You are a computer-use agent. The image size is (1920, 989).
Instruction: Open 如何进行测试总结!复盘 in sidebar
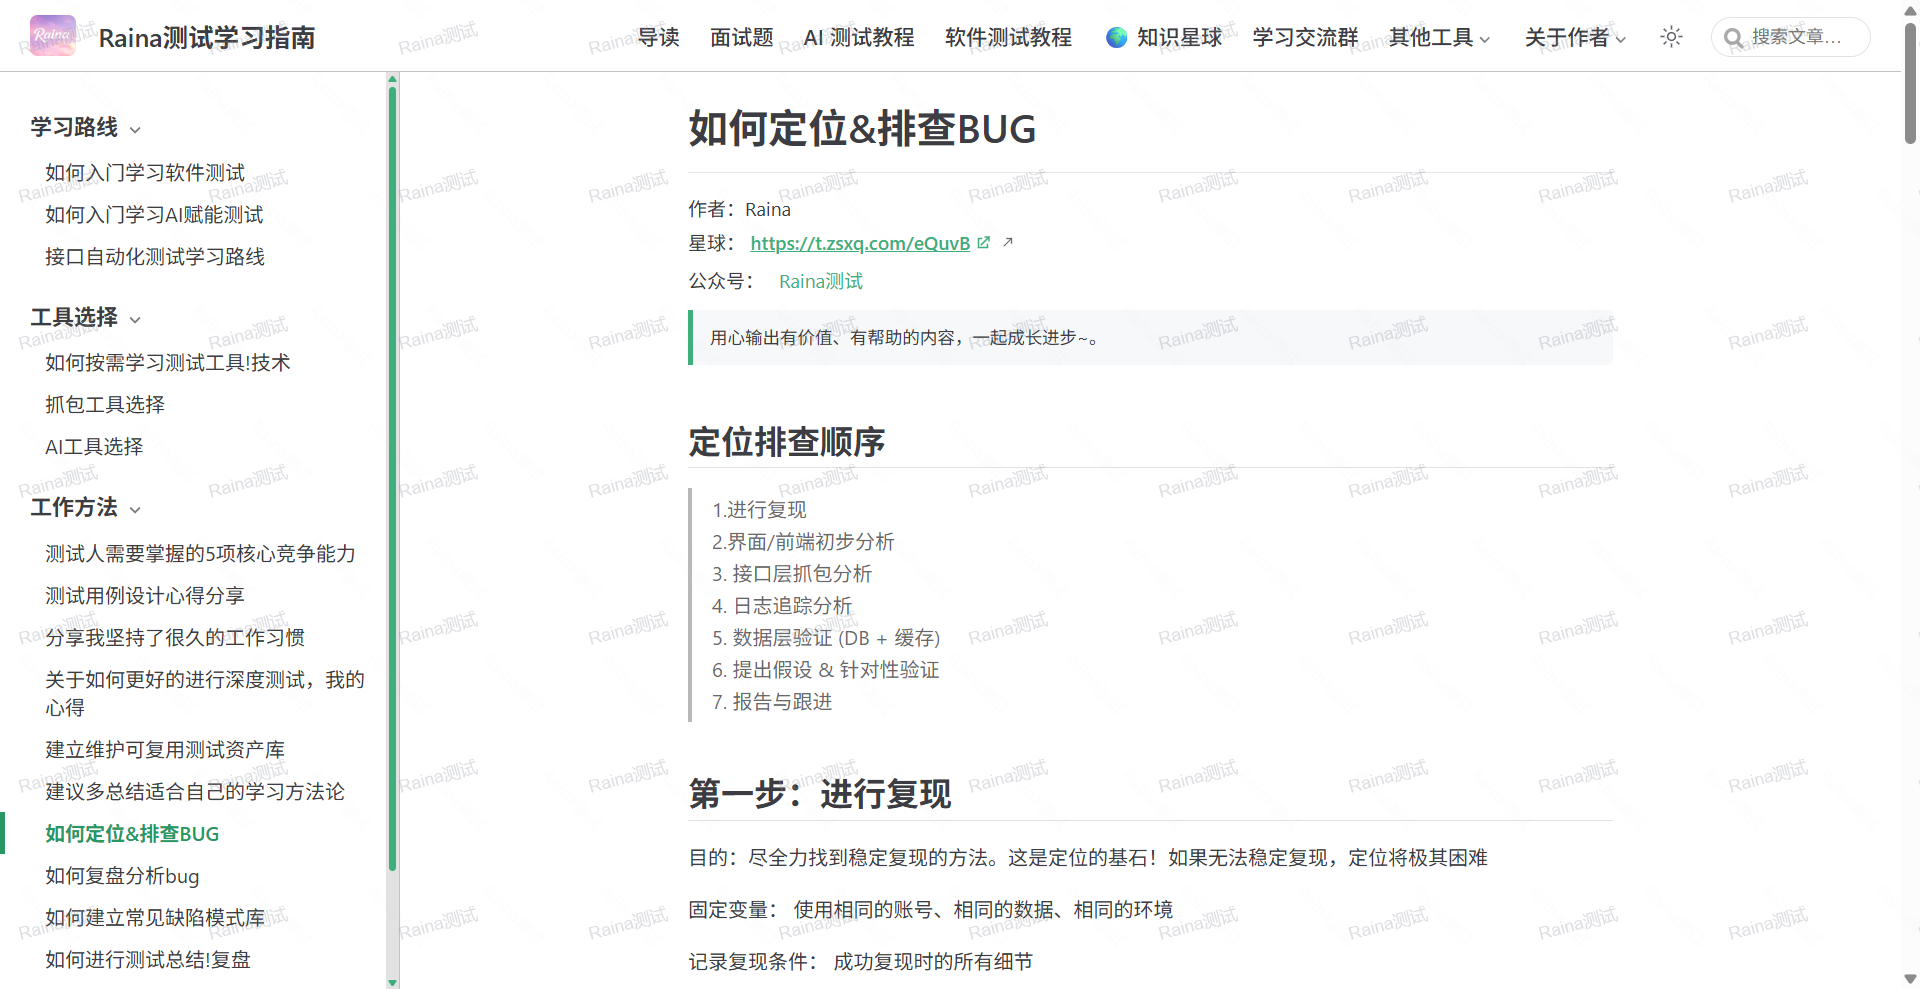[148, 959]
